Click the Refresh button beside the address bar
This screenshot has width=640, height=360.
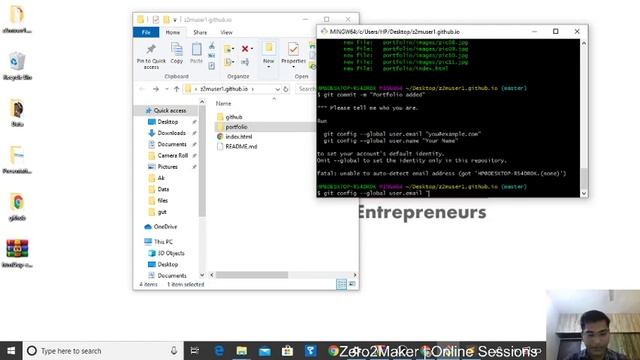click(x=286, y=89)
